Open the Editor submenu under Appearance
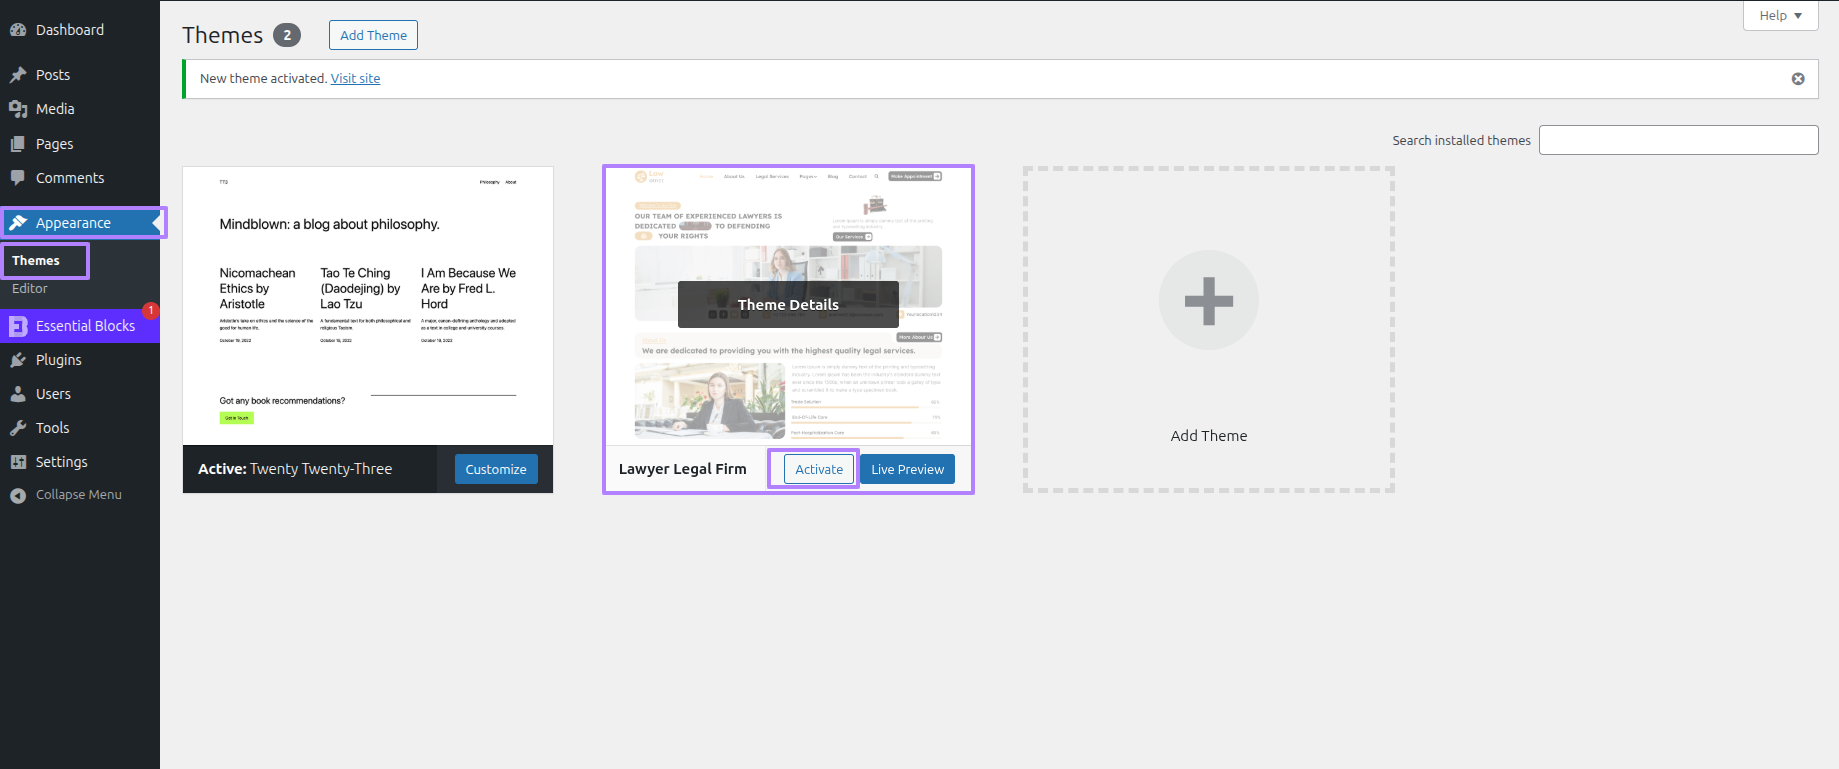This screenshot has height=769, width=1839. coord(30,289)
